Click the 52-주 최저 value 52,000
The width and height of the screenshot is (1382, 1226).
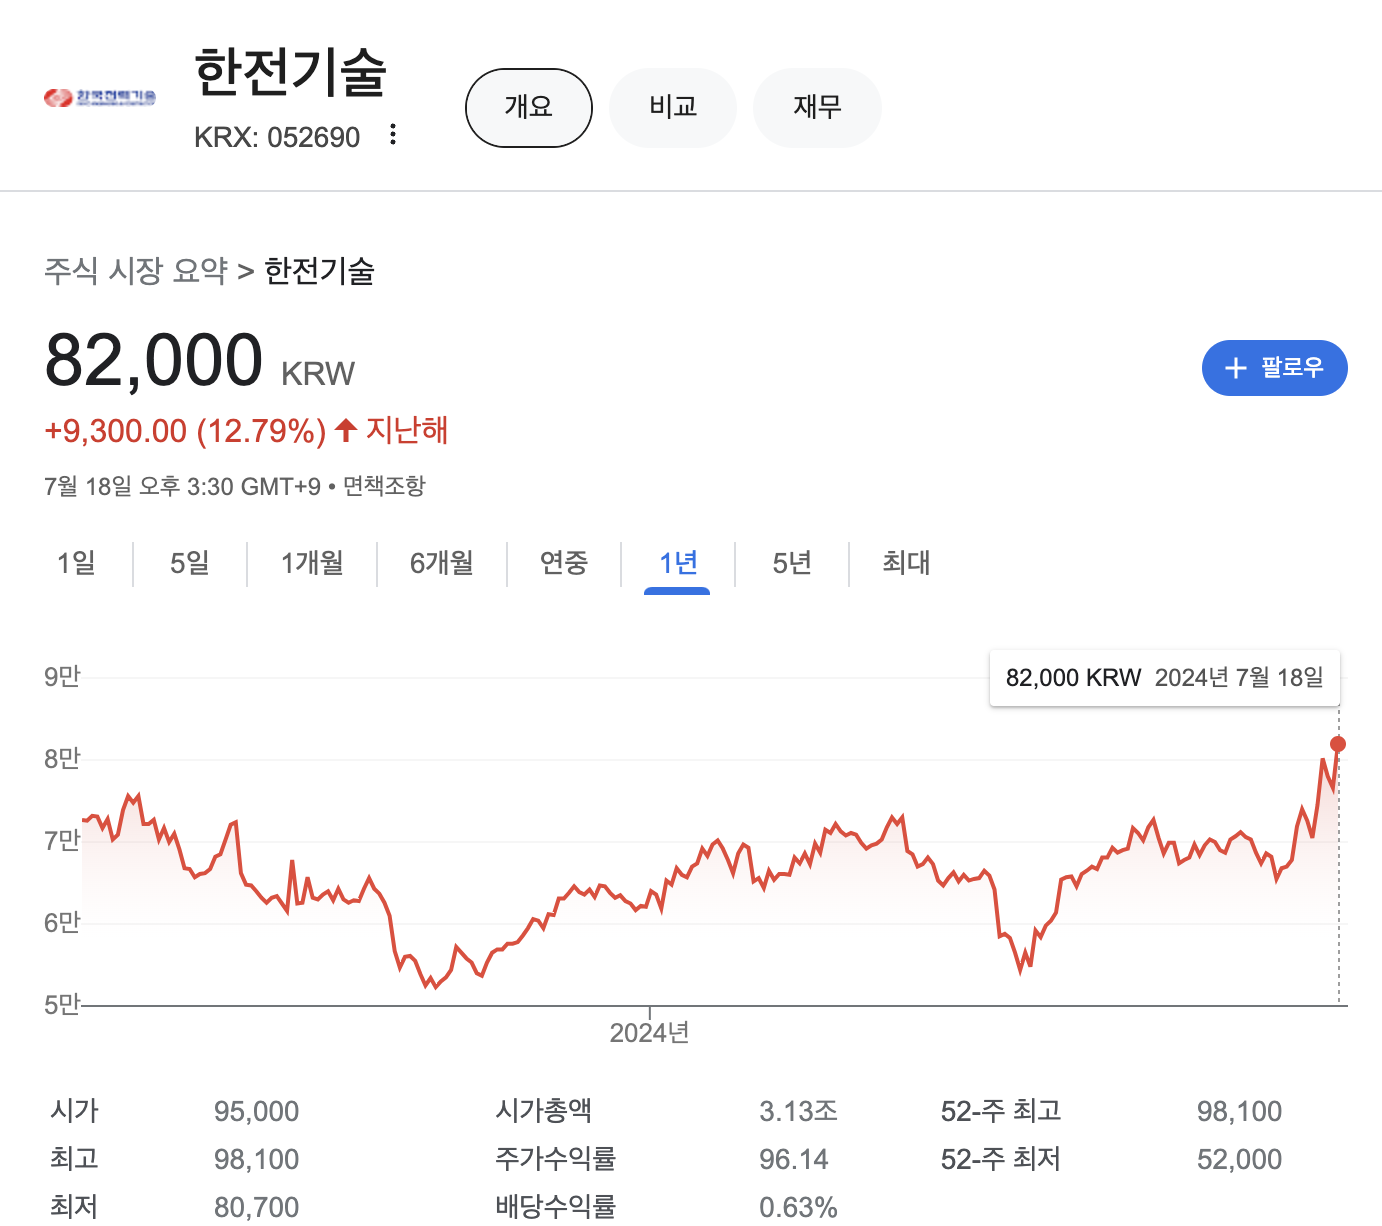(x=1240, y=1159)
